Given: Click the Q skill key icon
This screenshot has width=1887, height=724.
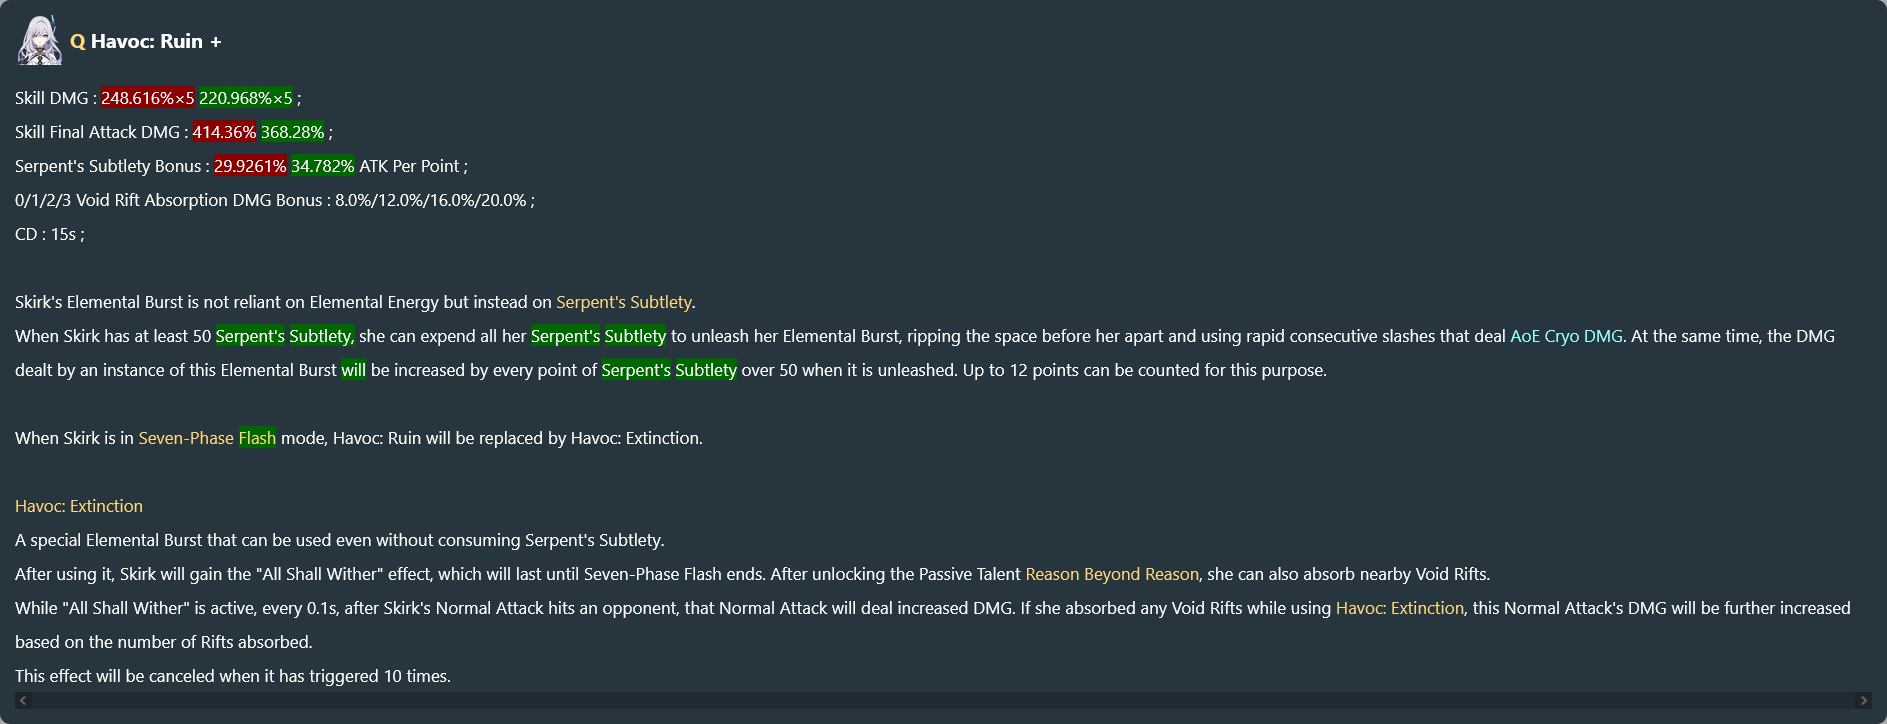Looking at the screenshot, I should click(78, 42).
